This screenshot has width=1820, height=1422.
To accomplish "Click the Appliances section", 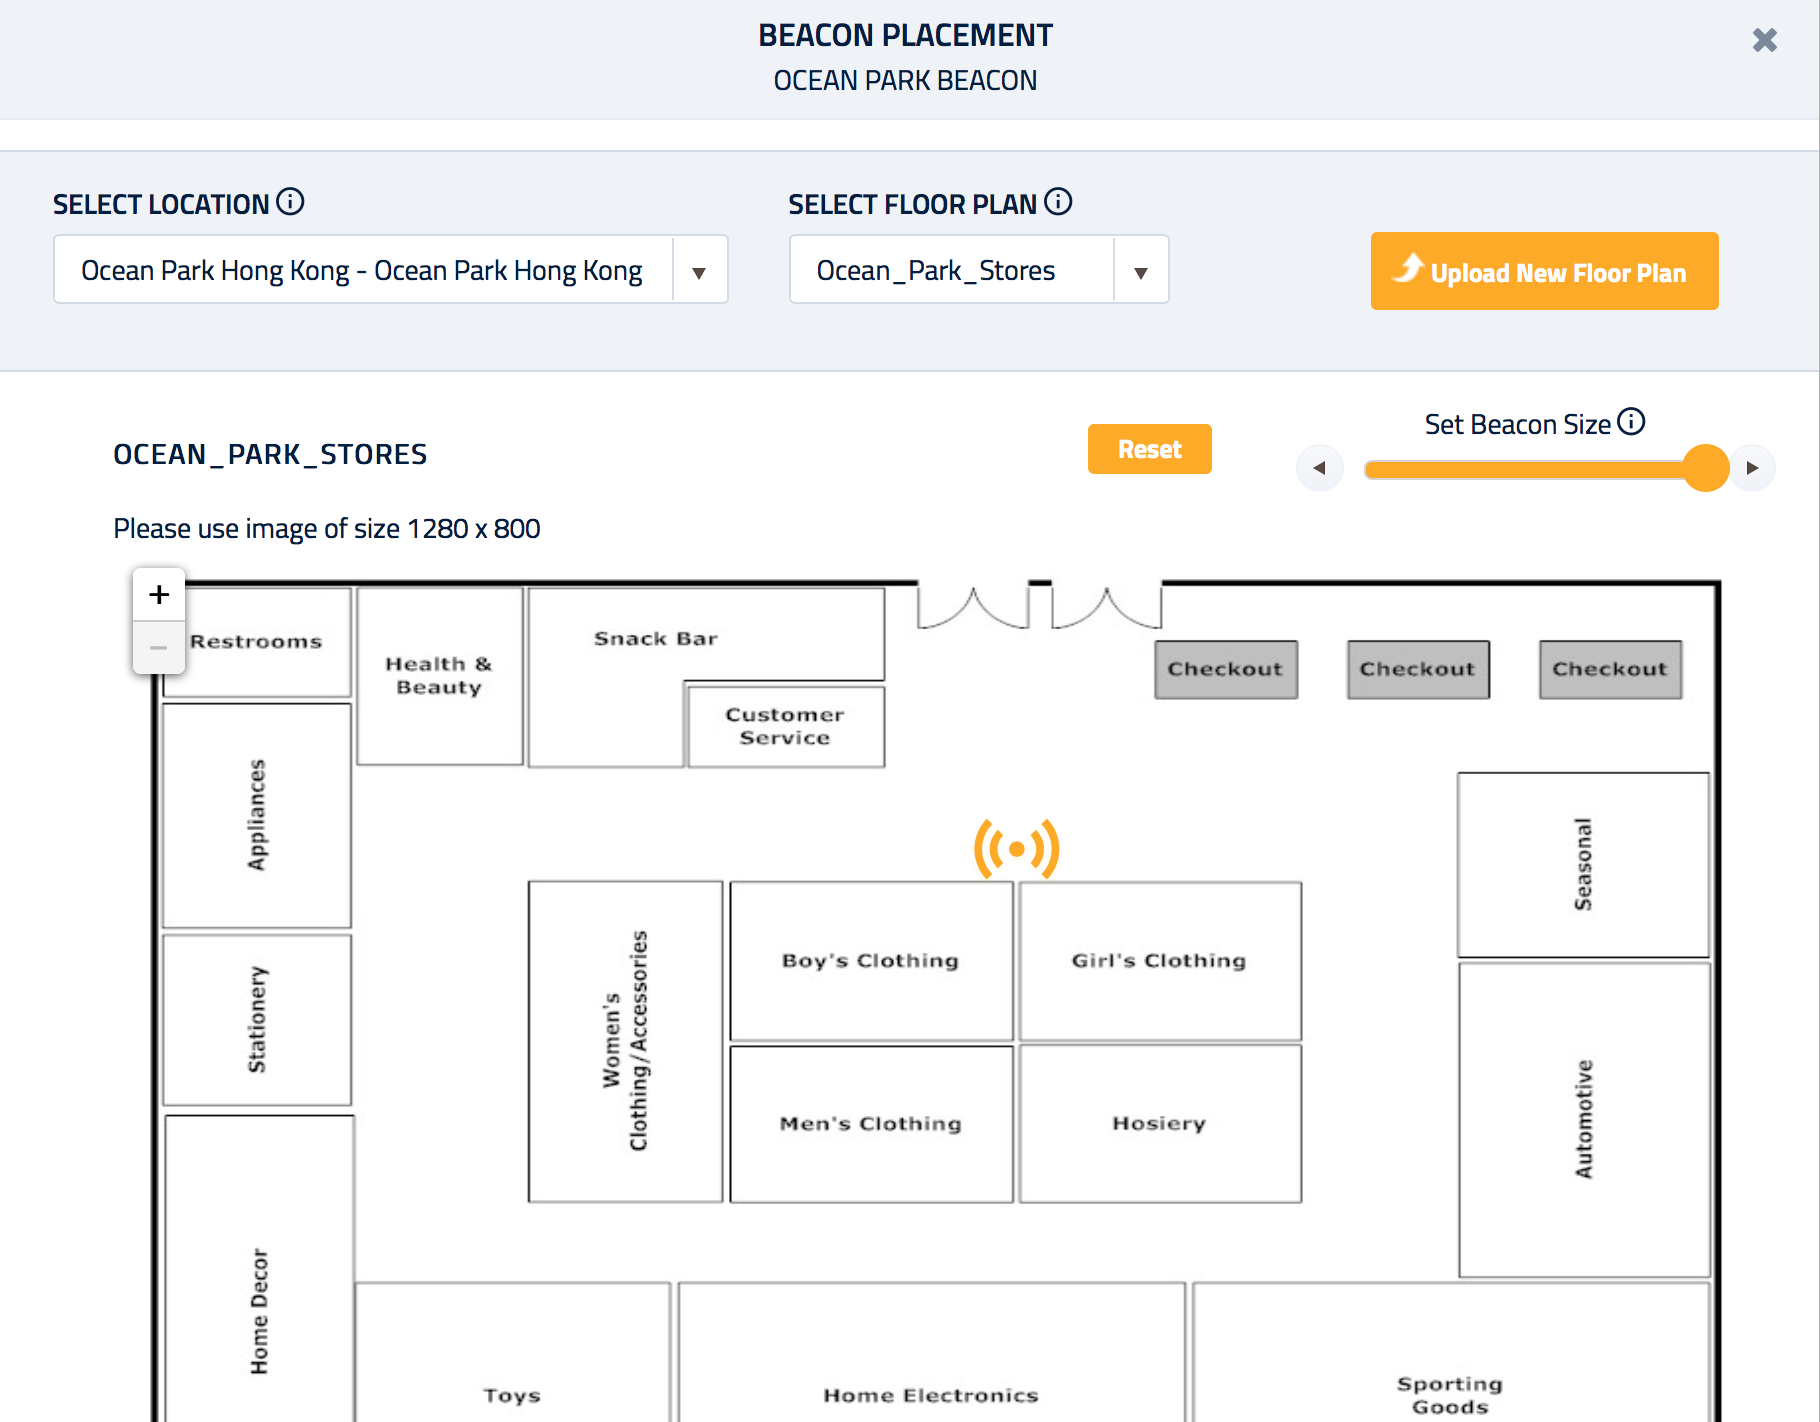I will (x=257, y=816).
